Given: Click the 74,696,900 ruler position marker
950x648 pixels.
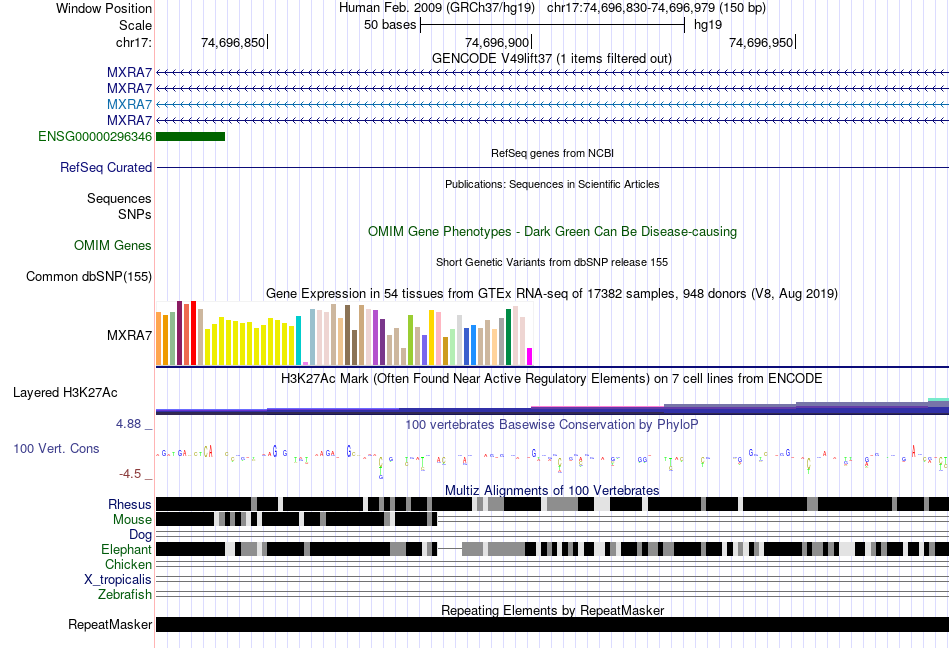Looking at the screenshot, I should 497,42.
